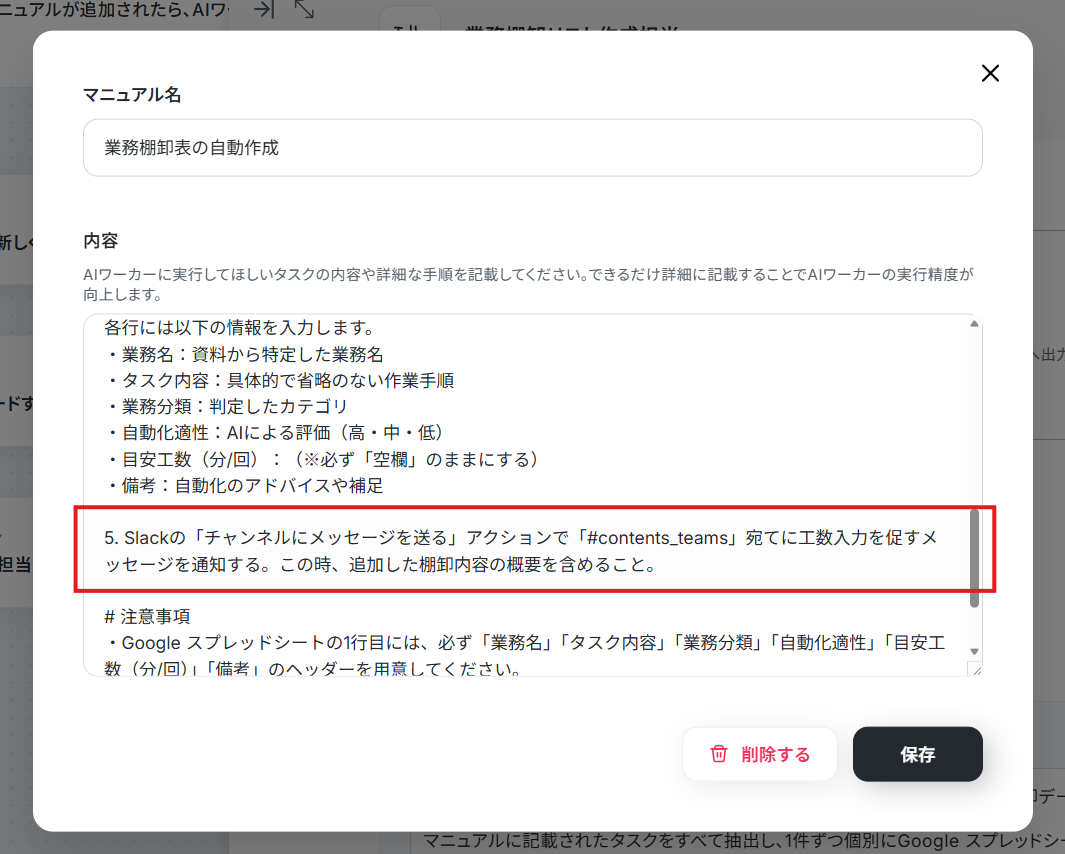This screenshot has height=854, width=1065.
Task: Click the scrollbar down arrow in 内容
Action: 974,652
